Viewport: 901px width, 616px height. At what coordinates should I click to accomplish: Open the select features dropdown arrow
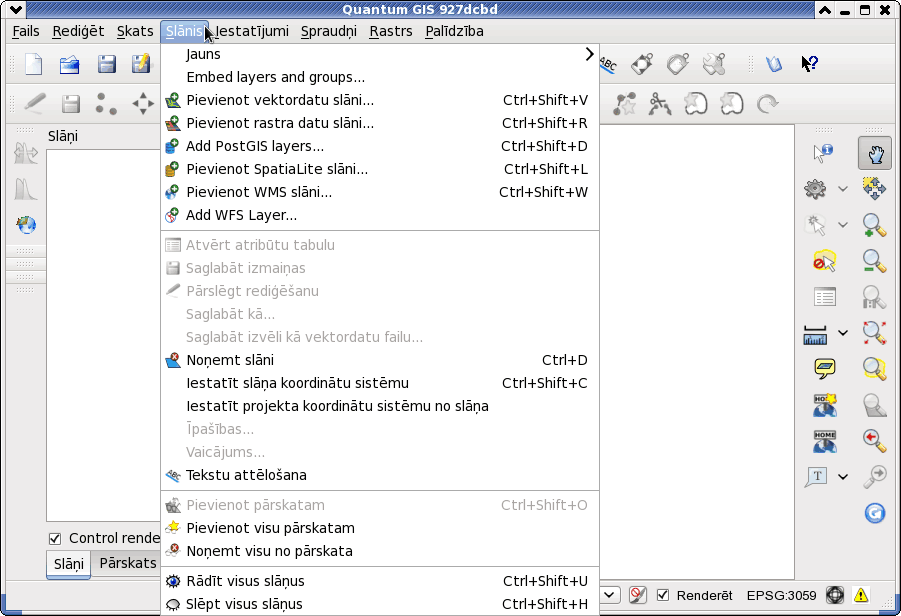click(x=842, y=225)
